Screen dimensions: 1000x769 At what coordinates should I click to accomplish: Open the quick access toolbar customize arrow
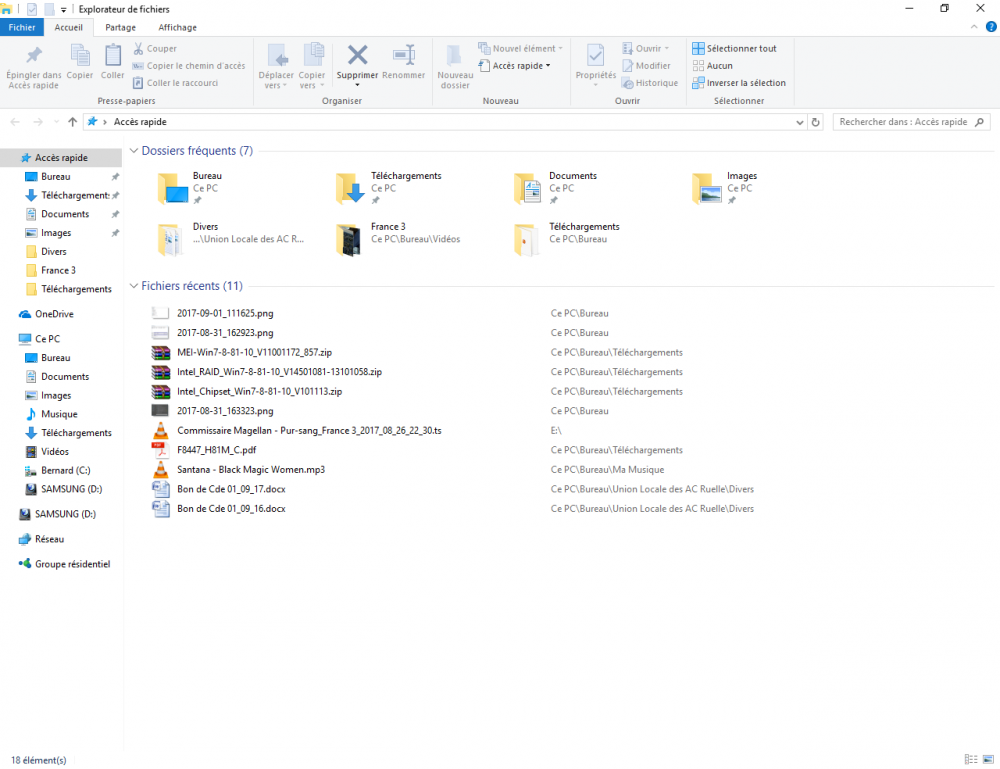point(63,10)
